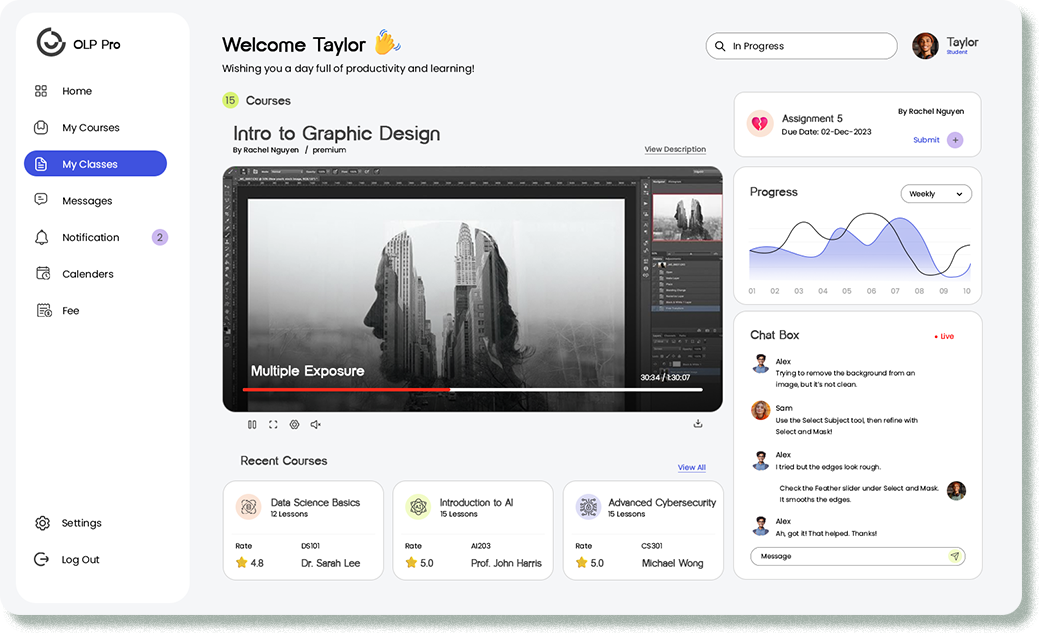This screenshot has width=1040, height=634.
Task: Select Messages in the sidebar
Action: coord(87,201)
